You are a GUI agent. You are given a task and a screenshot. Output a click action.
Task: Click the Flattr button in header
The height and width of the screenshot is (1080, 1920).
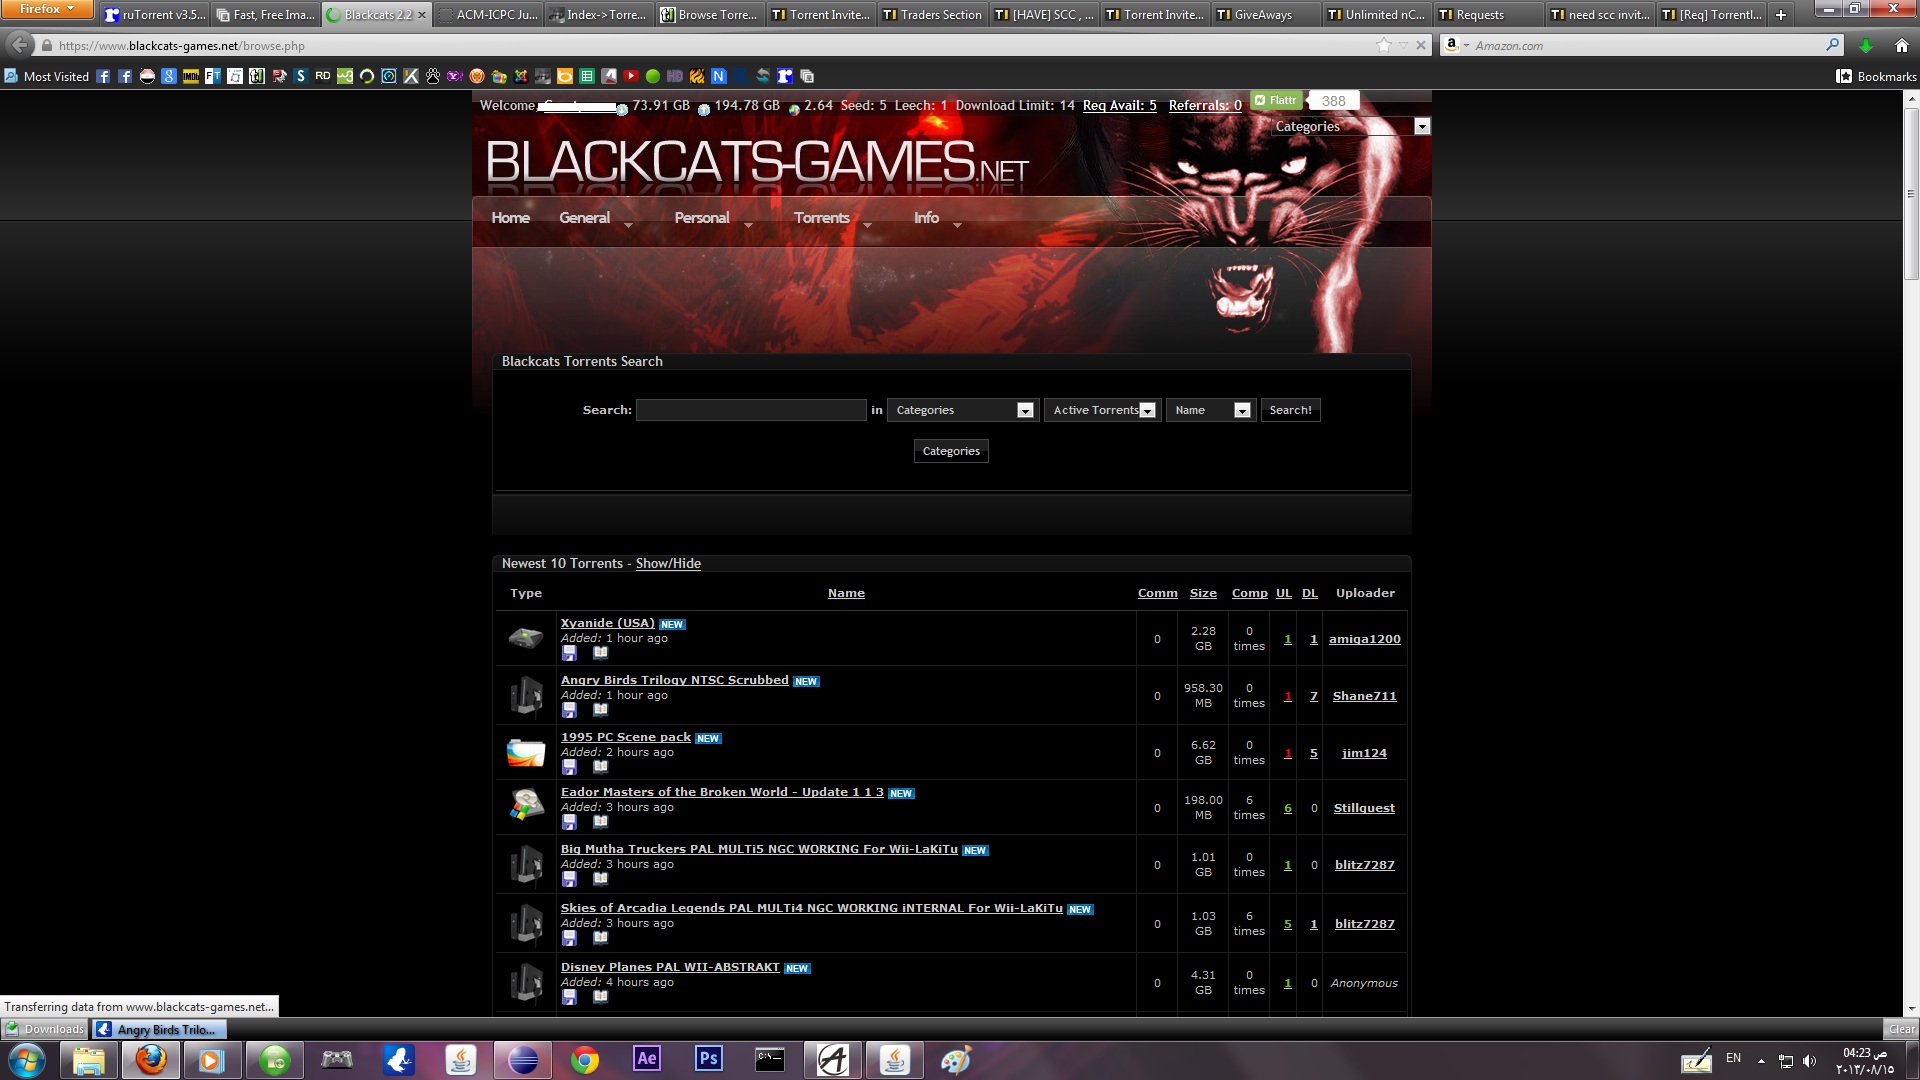coord(1276,100)
